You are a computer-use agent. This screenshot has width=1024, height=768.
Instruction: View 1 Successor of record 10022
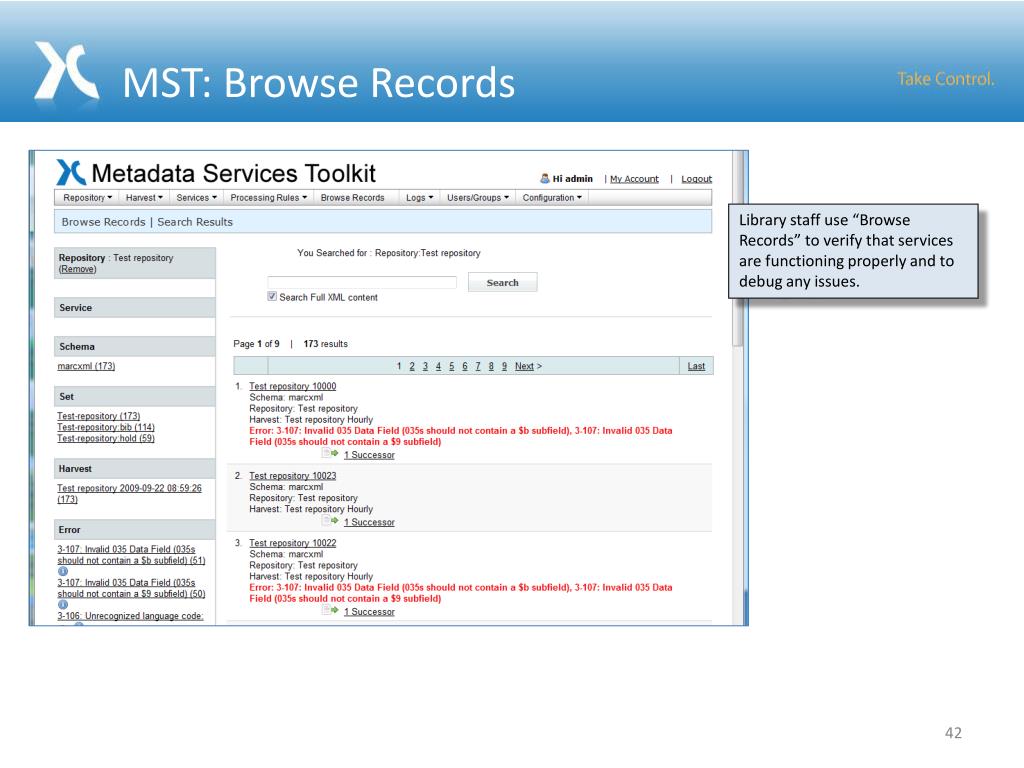point(370,612)
